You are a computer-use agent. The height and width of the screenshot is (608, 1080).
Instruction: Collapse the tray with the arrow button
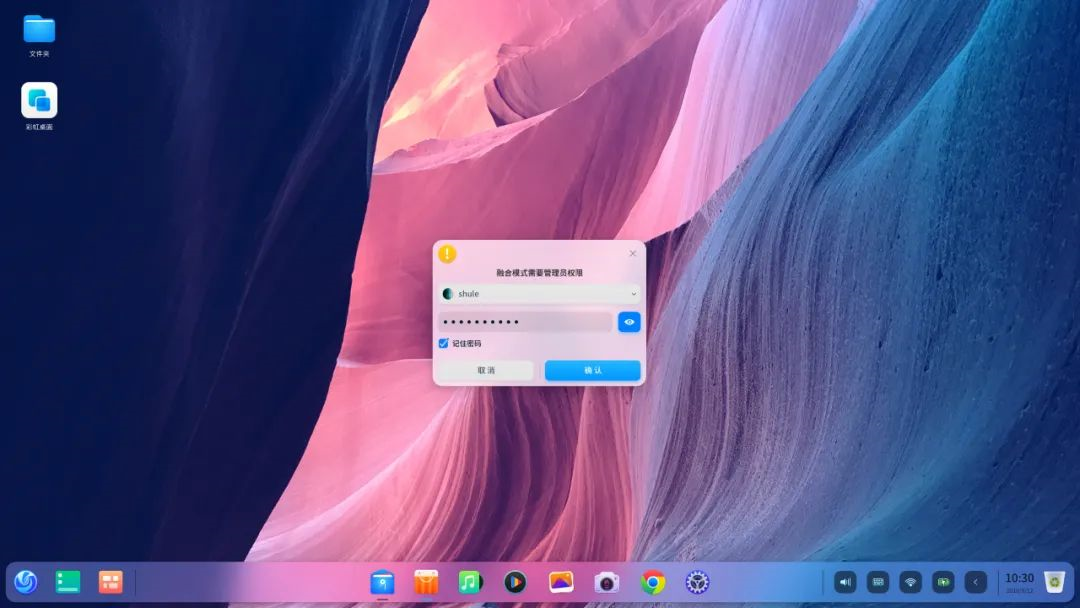tap(975, 582)
